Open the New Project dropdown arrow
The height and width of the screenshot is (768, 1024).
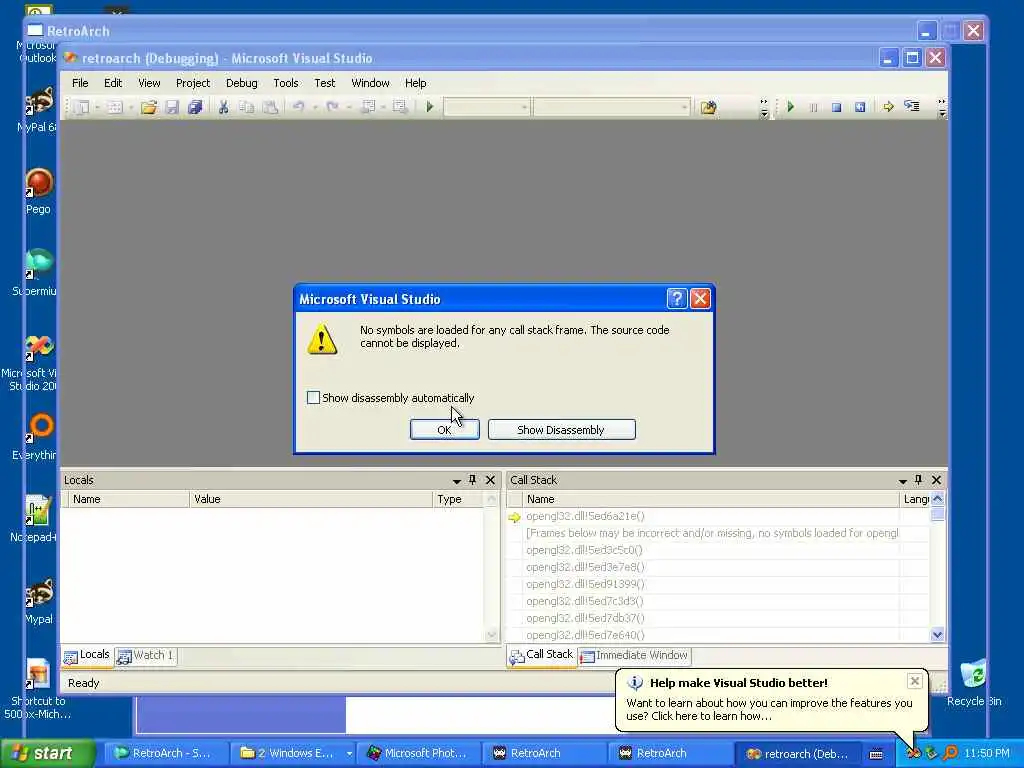97,107
